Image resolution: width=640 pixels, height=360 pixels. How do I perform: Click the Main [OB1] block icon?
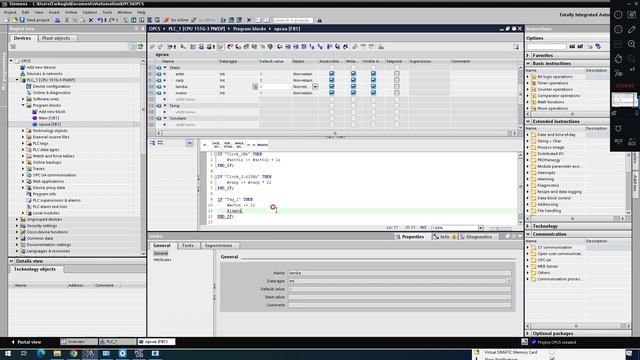[x=35, y=118]
